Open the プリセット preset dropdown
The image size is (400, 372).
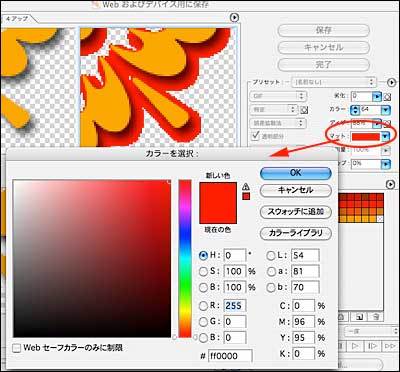click(x=333, y=82)
